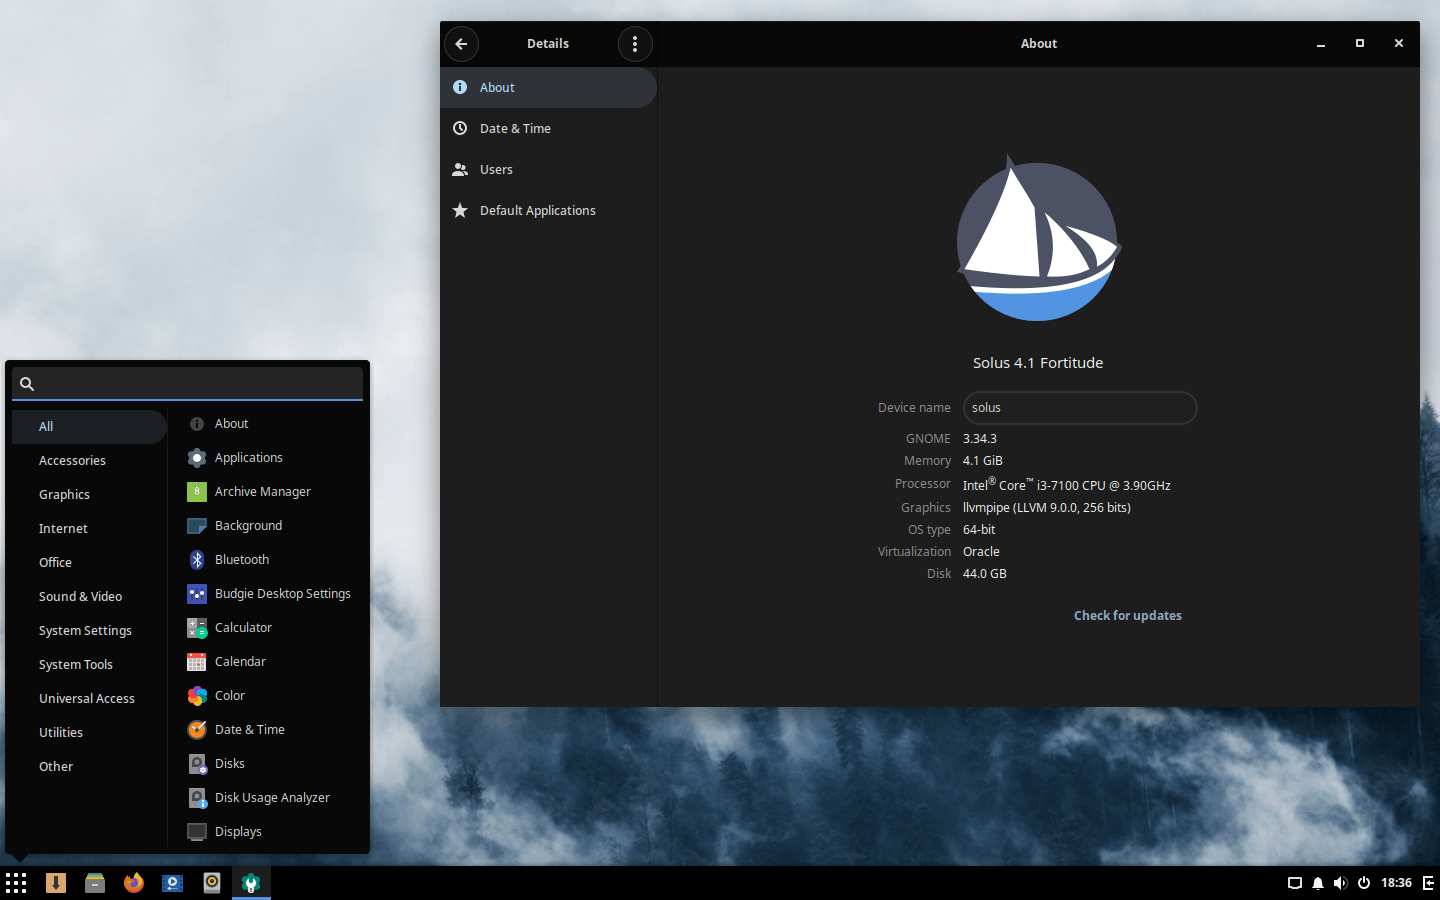Select the Sound & Video category
The width and height of the screenshot is (1440, 900).
tap(89, 597)
